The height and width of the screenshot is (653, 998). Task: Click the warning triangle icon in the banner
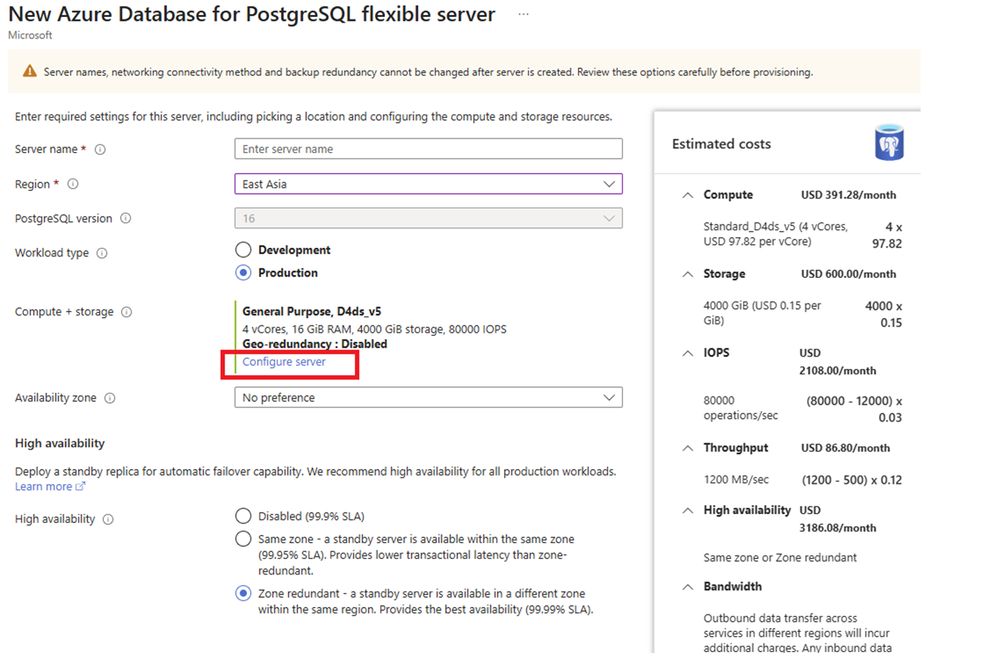pyautogui.click(x=30, y=71)
